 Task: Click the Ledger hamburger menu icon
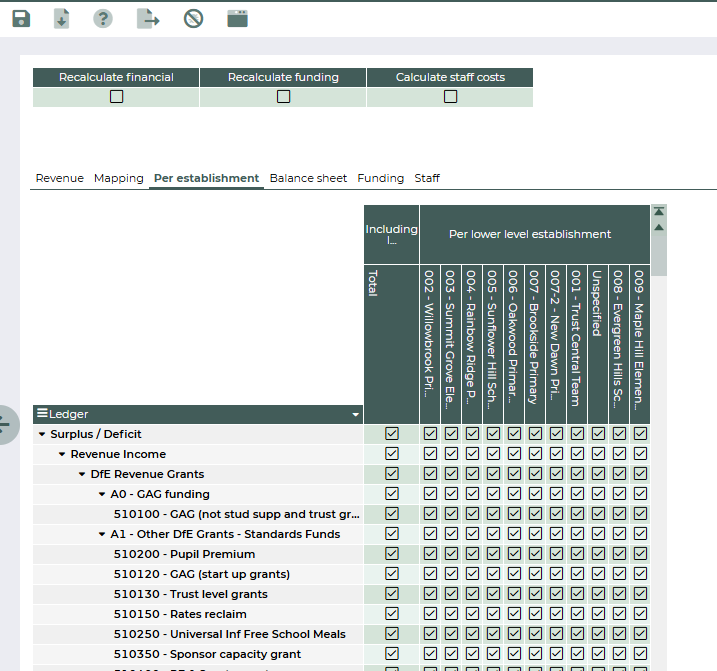pyautogui.click(x=41, y=414)
